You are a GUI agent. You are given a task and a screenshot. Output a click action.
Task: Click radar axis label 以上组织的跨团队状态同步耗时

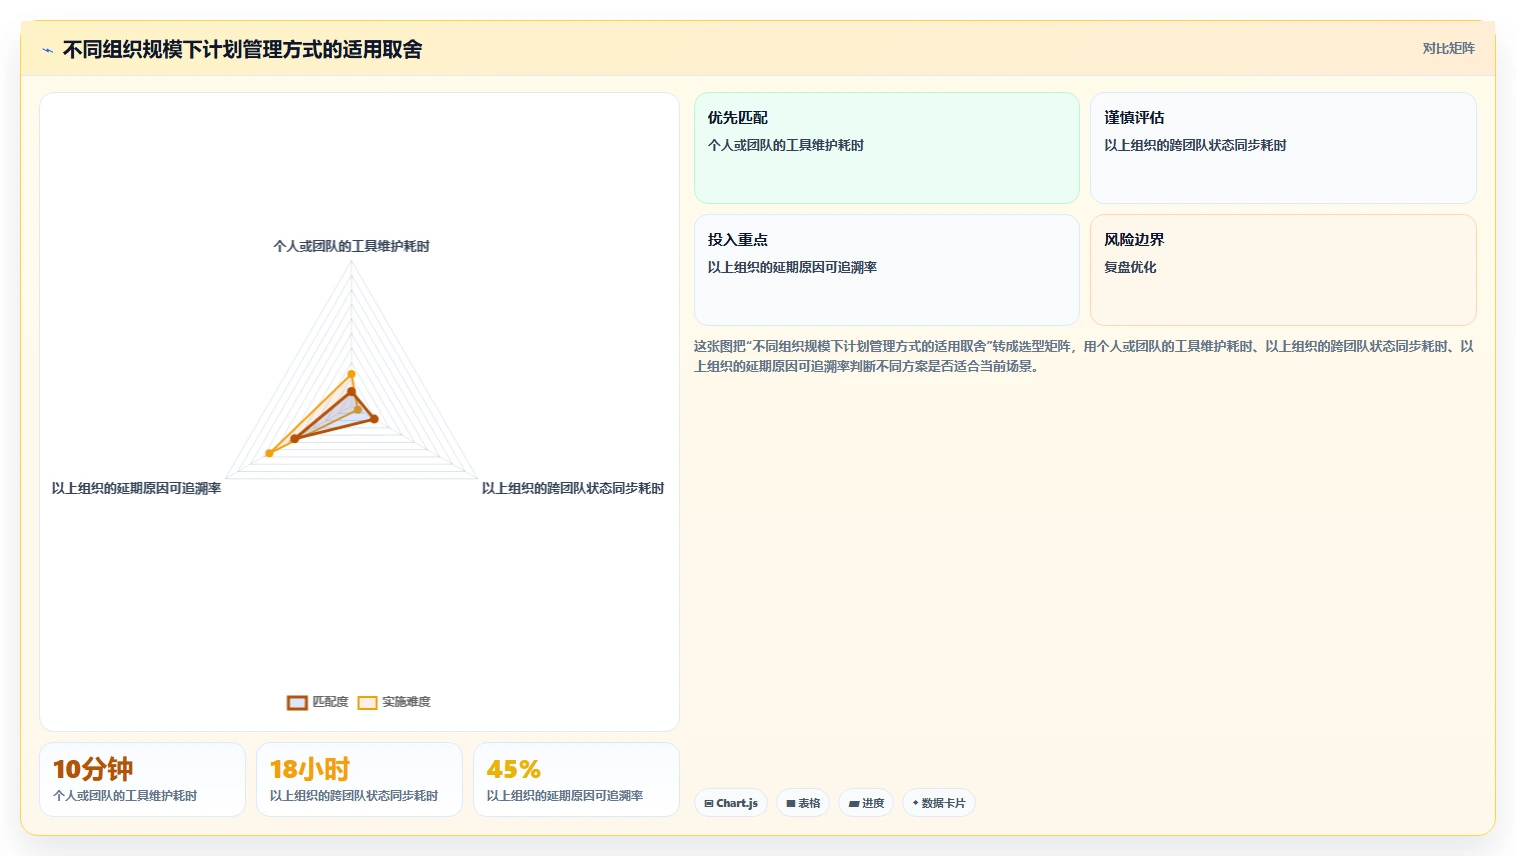pyautogui.click(x=573, y=488)
